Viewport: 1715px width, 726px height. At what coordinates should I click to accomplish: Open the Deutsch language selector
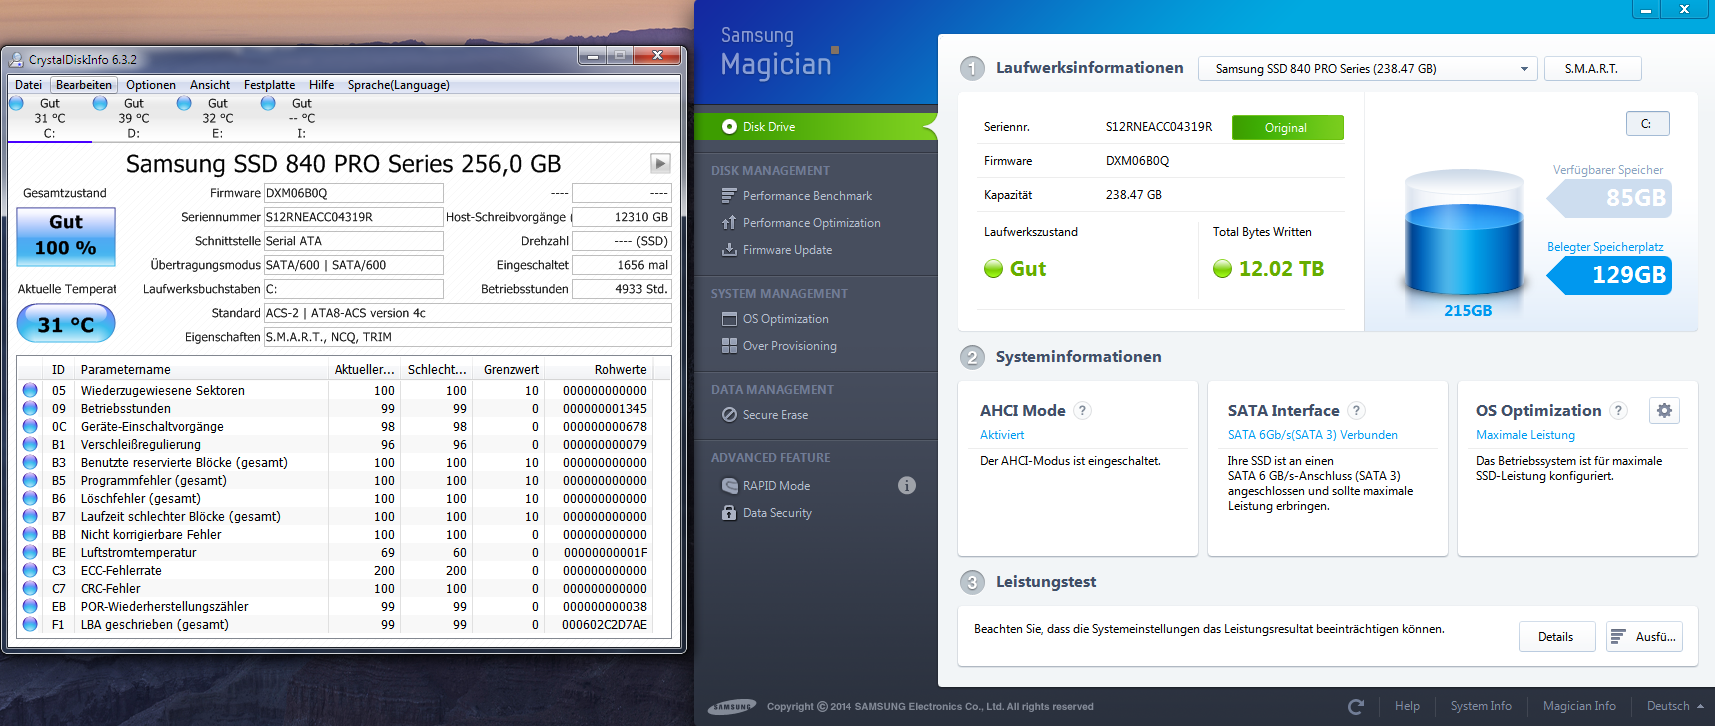point(1675,707)
